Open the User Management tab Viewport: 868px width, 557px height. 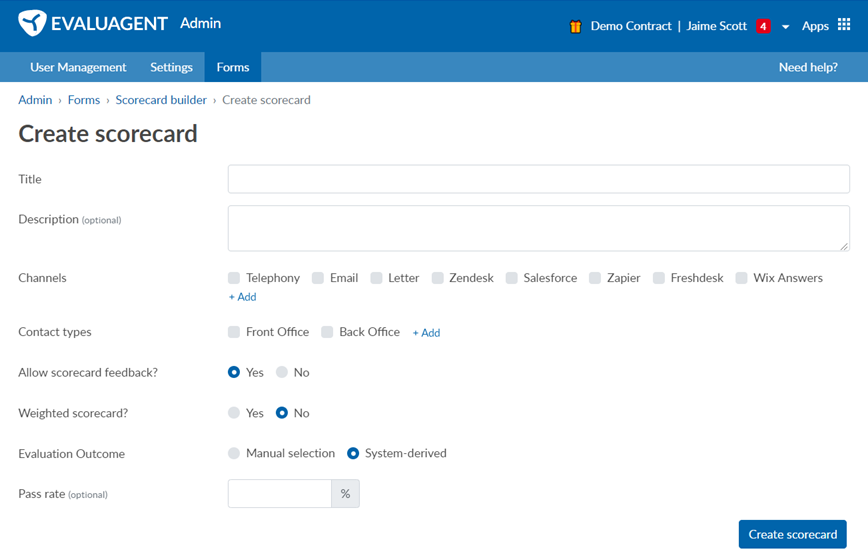[x=78, y=67]
